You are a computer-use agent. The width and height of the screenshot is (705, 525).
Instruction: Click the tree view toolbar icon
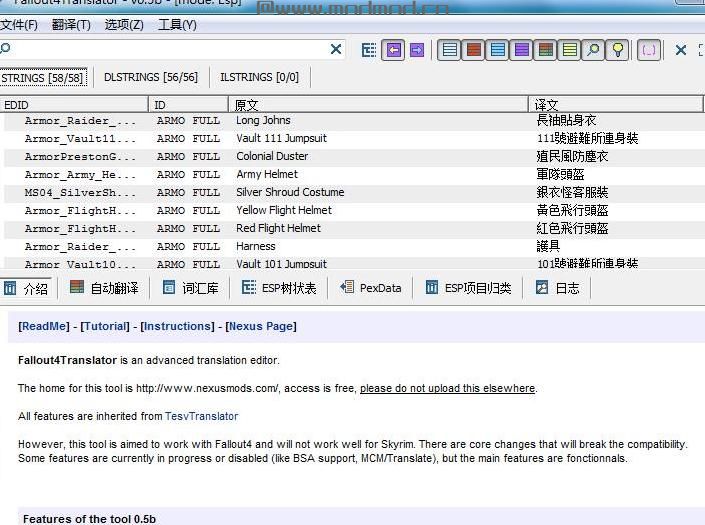(x=369, y=50)
